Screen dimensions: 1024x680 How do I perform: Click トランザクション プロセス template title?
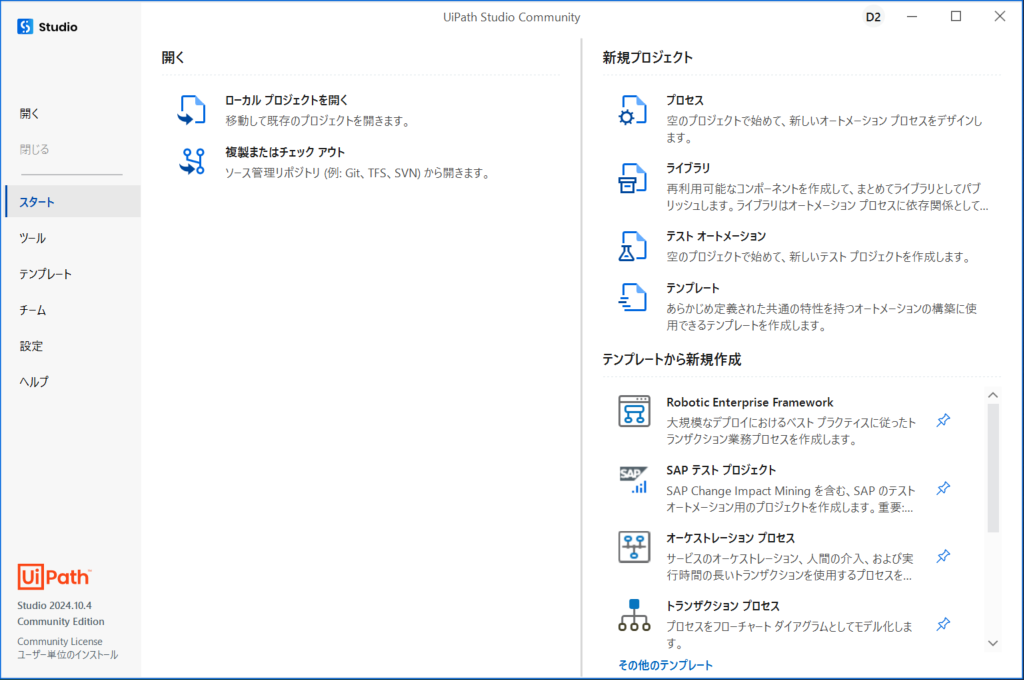(723, 606)
